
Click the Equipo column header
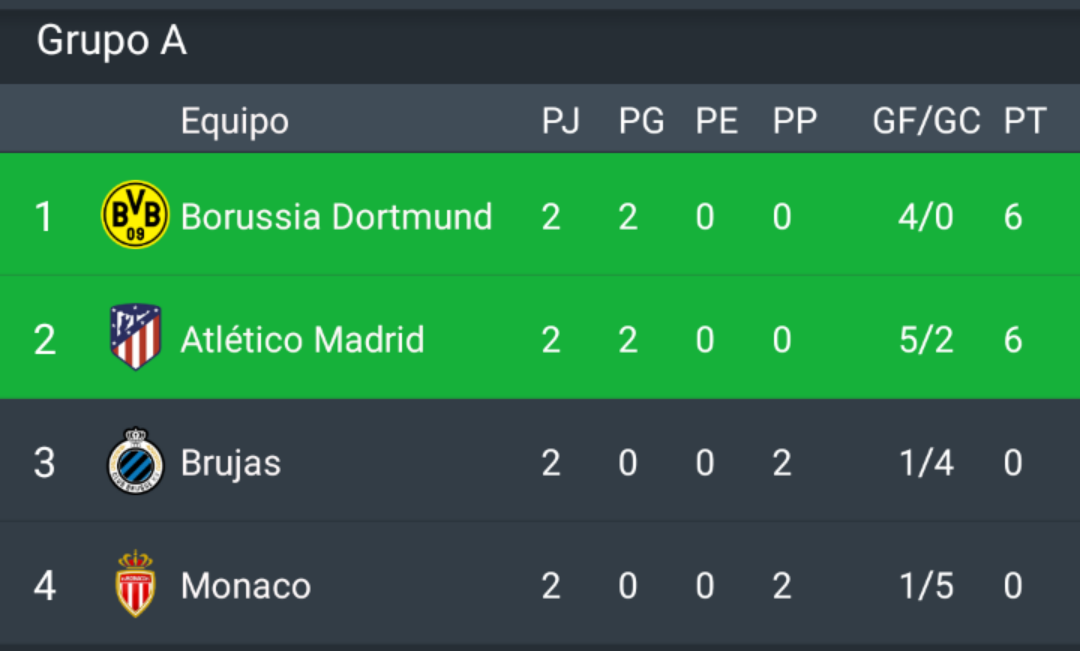tap(235, 122)
